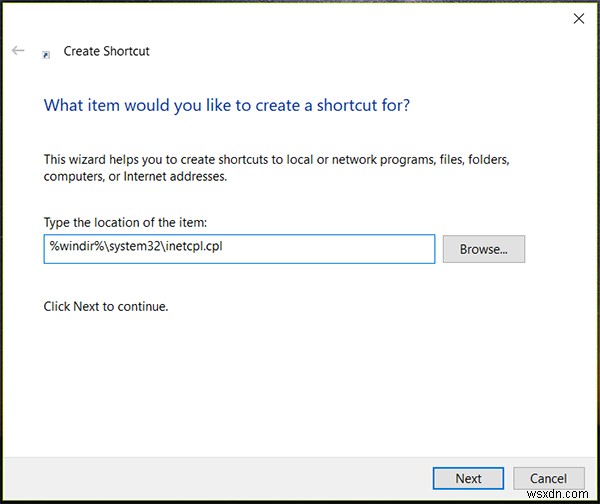This screenshot has width=600, height=504.
Task: Close the Create Shortcut dialog
Action: pos(579,18)
